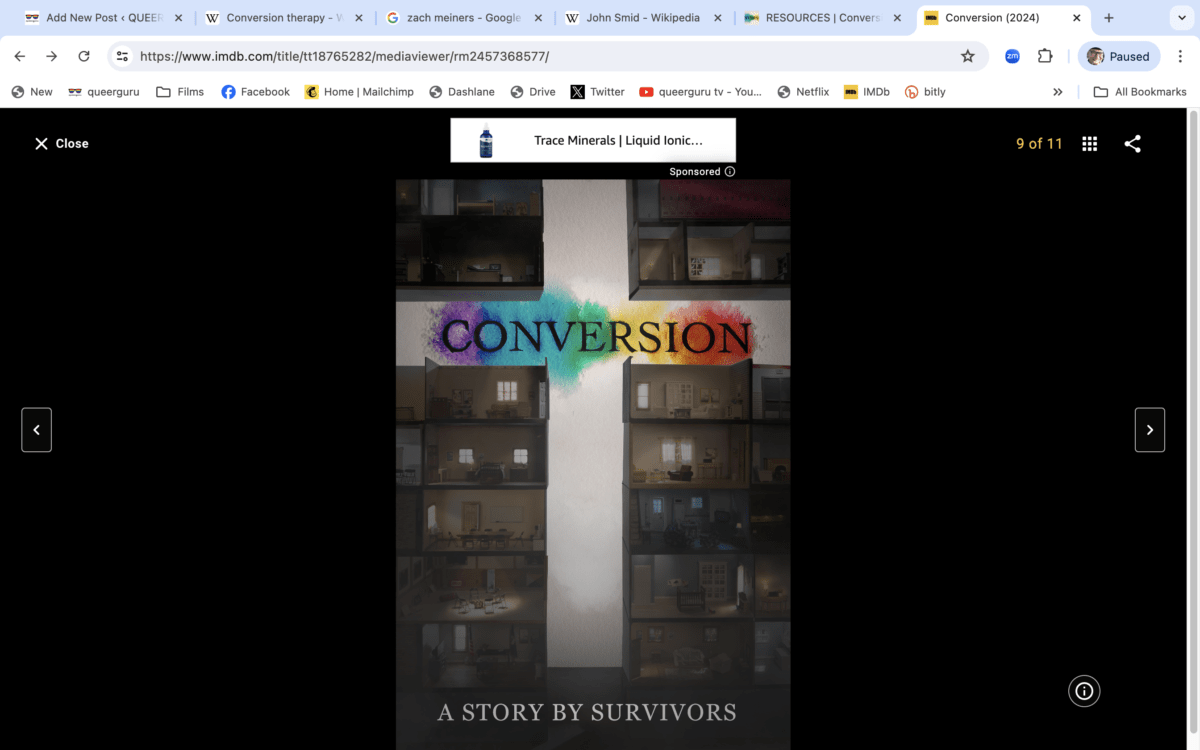View site information icon in address bar

[x=122, y=57]
